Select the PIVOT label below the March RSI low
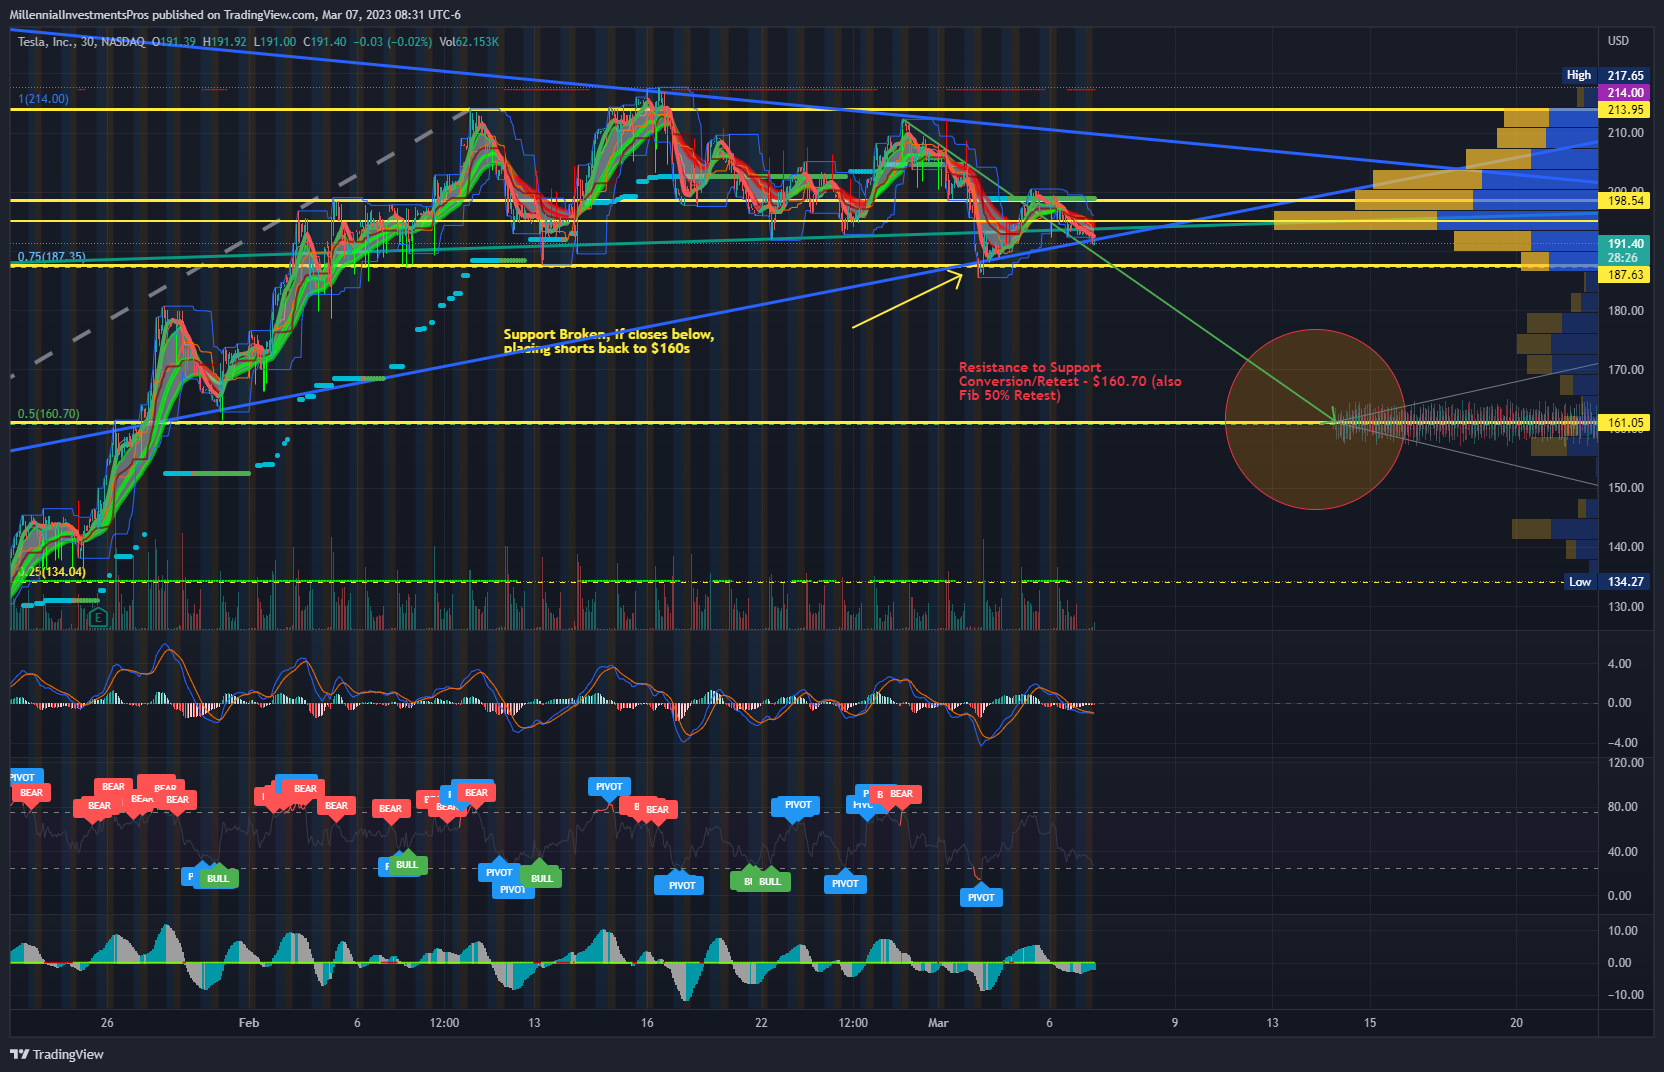This screenshot has width=1664, height=1072. [x=981, y=897]
